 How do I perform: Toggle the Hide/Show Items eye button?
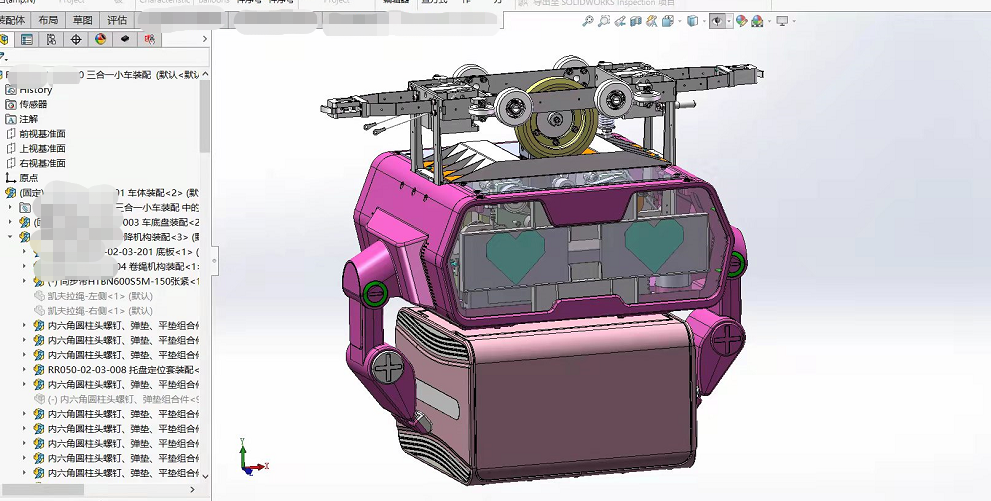click(x=716, y=21)
